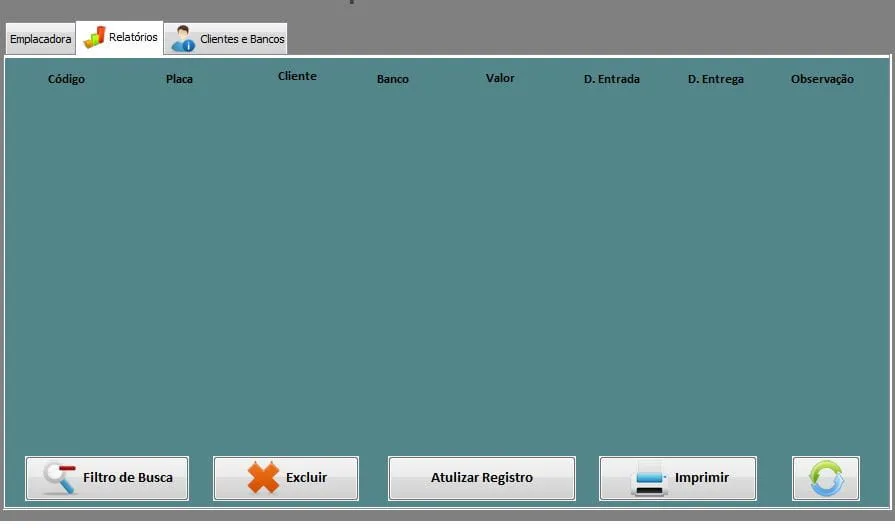Click the magnifying glass search filter icon
Screen dimensions: 895x528
coord(60,478)
